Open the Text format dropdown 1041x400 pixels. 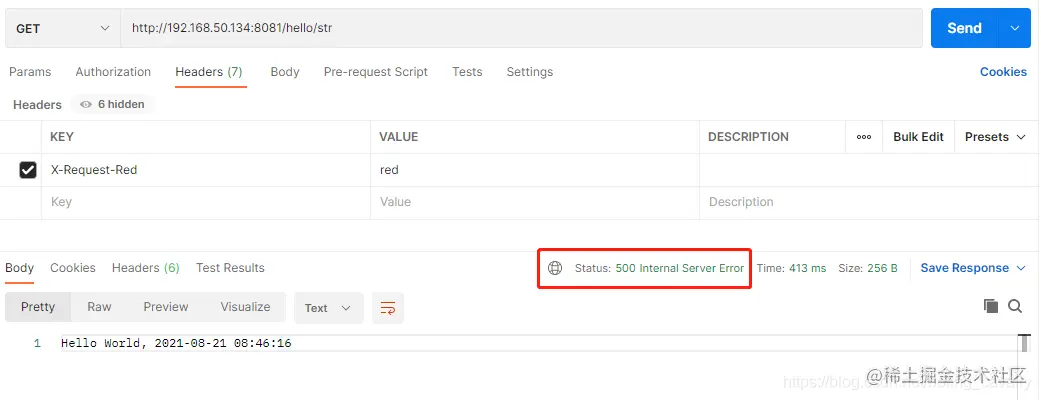pyautogui.click(x=329, y=308)
